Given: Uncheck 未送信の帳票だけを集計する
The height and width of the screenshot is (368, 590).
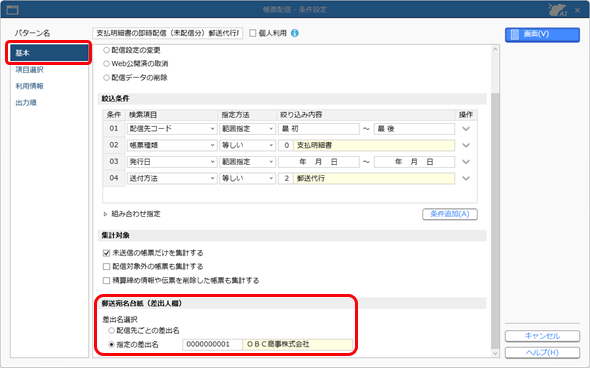Looking at the screenshot, I should click(x=106, y=253).
